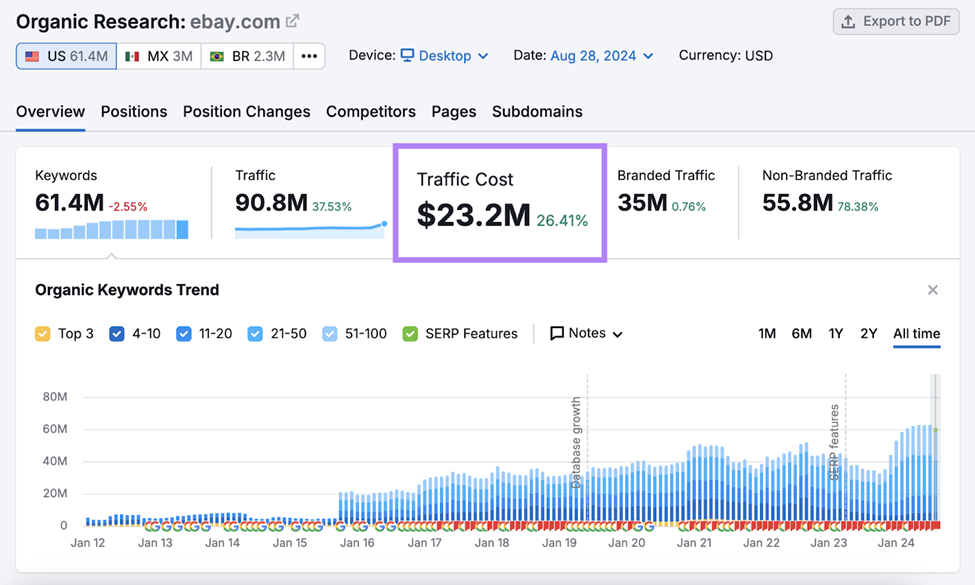The height and width of the screenshot is (585, 975).
Task: Switch to the Position Changes tab
Action: tap(246, 112)
